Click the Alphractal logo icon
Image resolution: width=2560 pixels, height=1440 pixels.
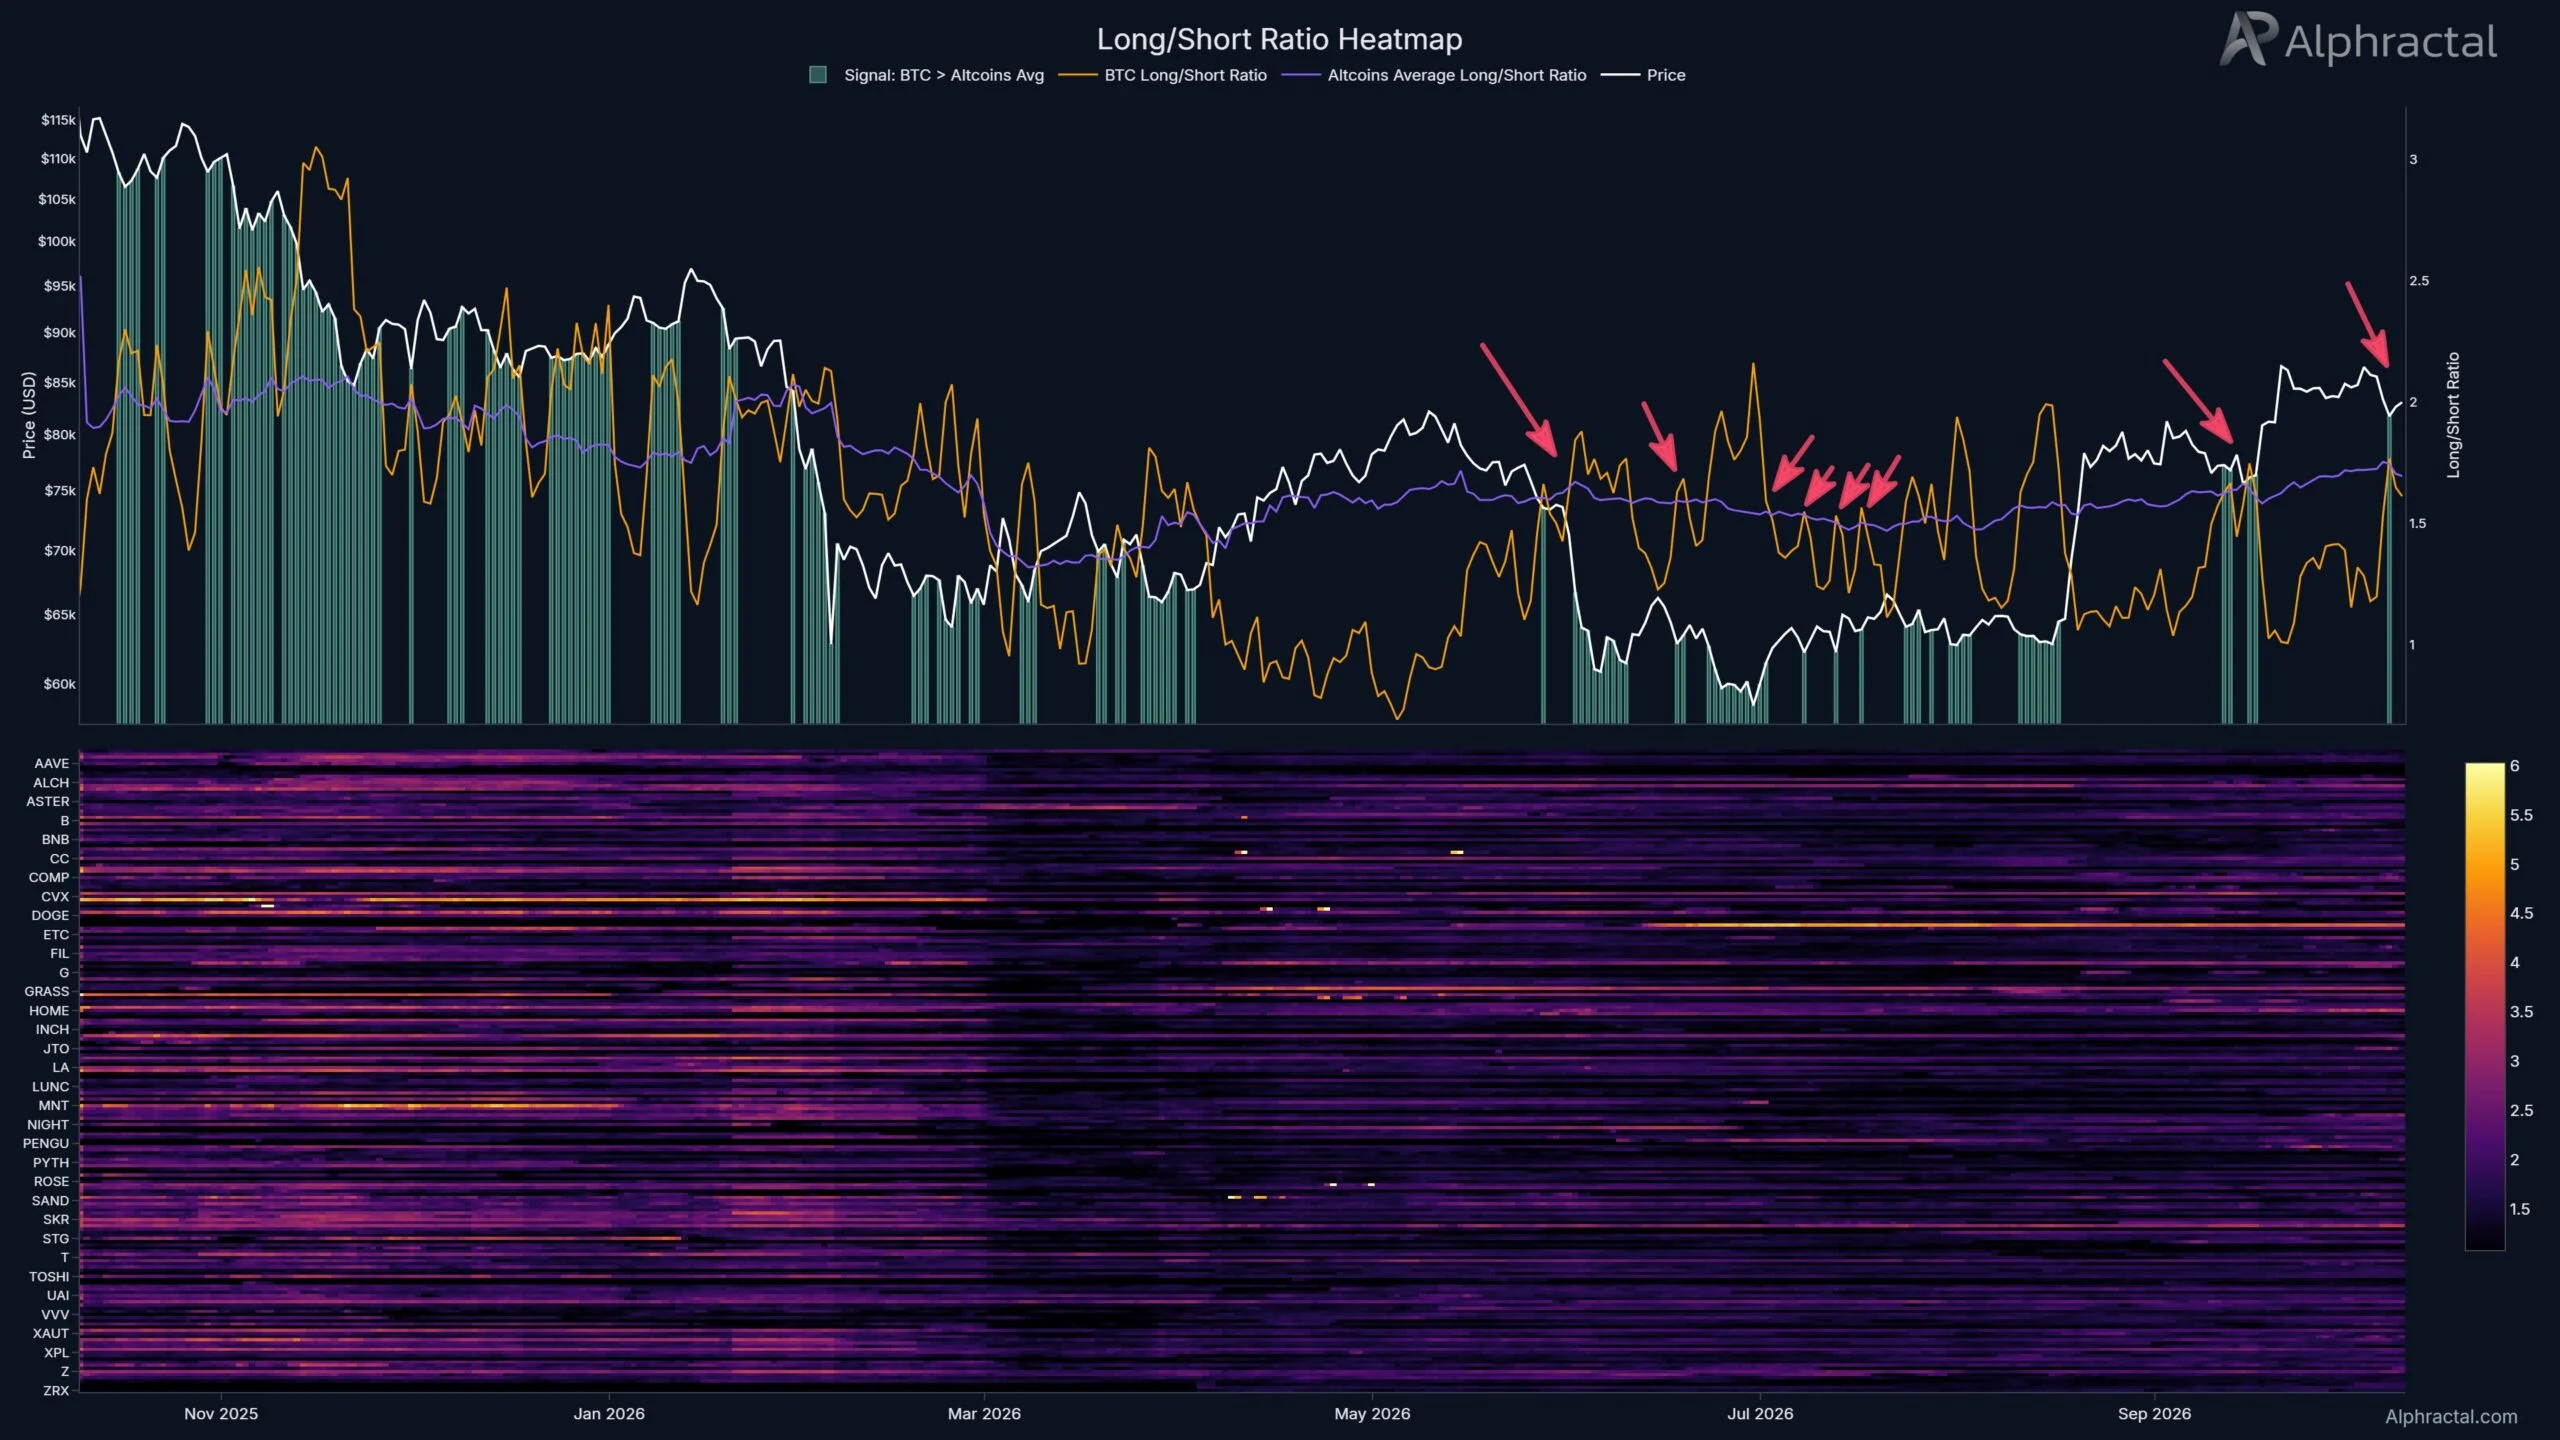coord(2247,39)
